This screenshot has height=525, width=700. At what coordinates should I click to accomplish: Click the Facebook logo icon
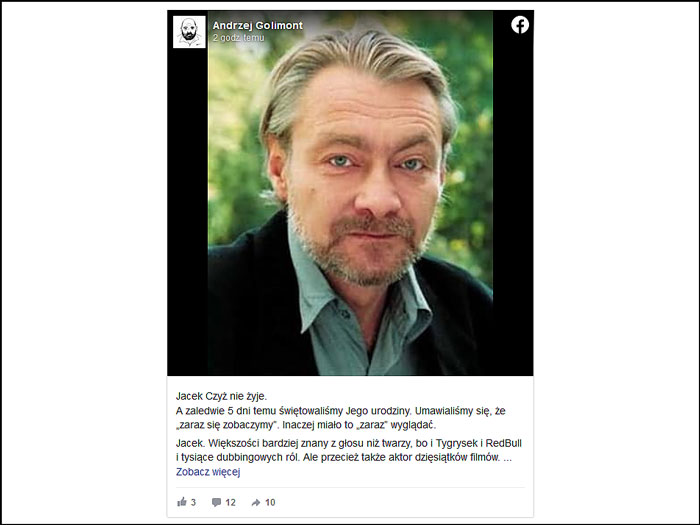click(x=520, y=25)
